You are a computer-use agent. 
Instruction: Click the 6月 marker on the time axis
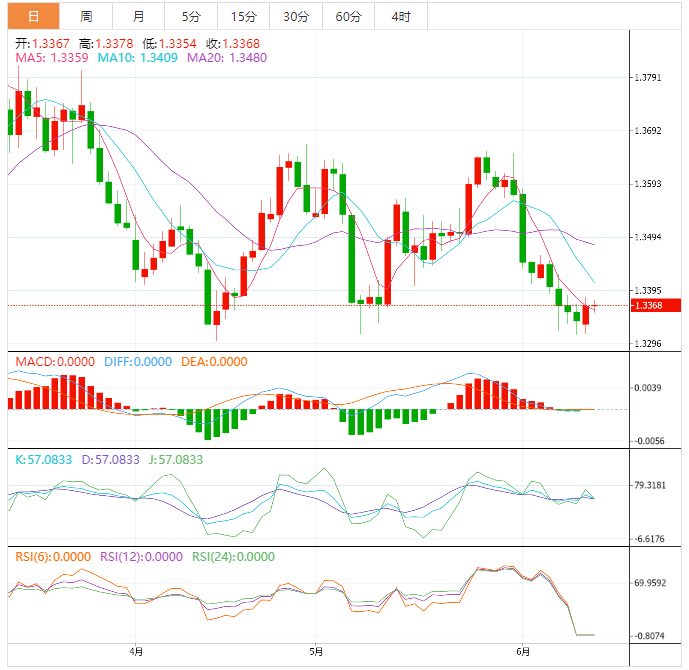[524, 652]
